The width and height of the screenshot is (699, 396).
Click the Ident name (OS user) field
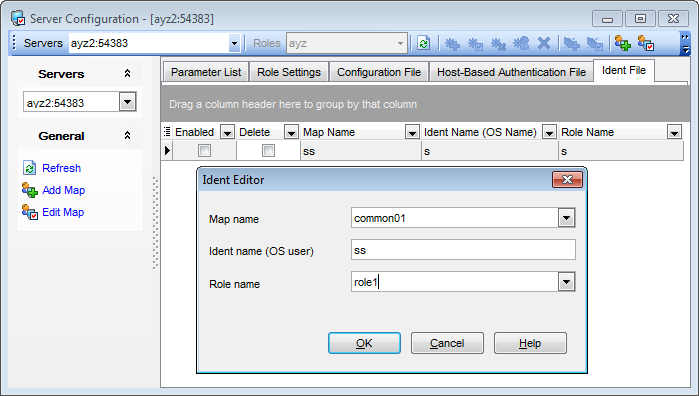(463, 250)
